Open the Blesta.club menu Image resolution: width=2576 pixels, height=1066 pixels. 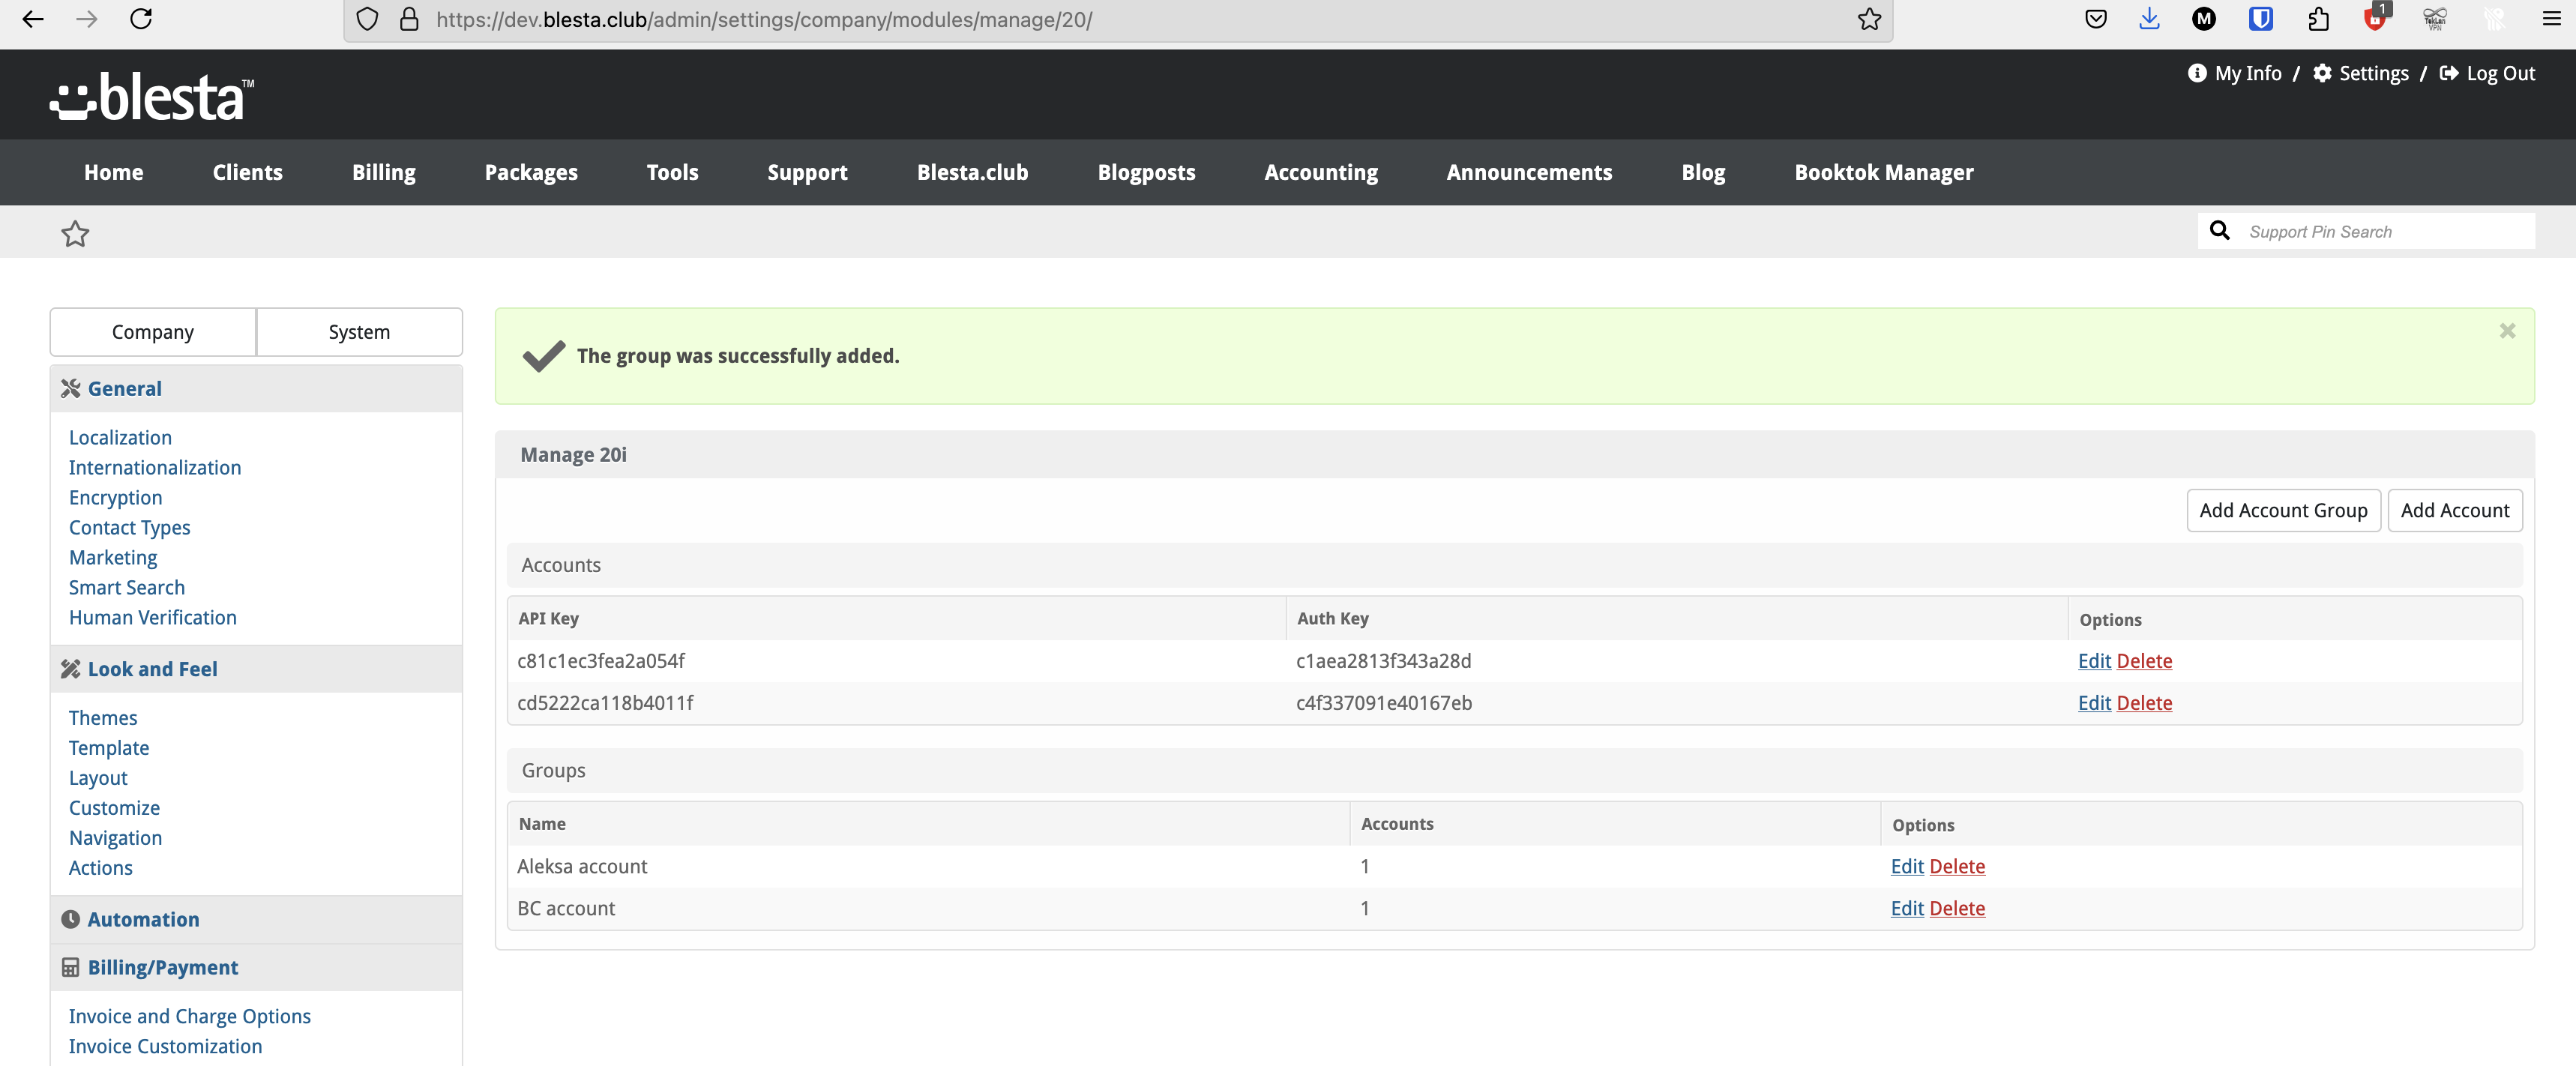[972, 172]
